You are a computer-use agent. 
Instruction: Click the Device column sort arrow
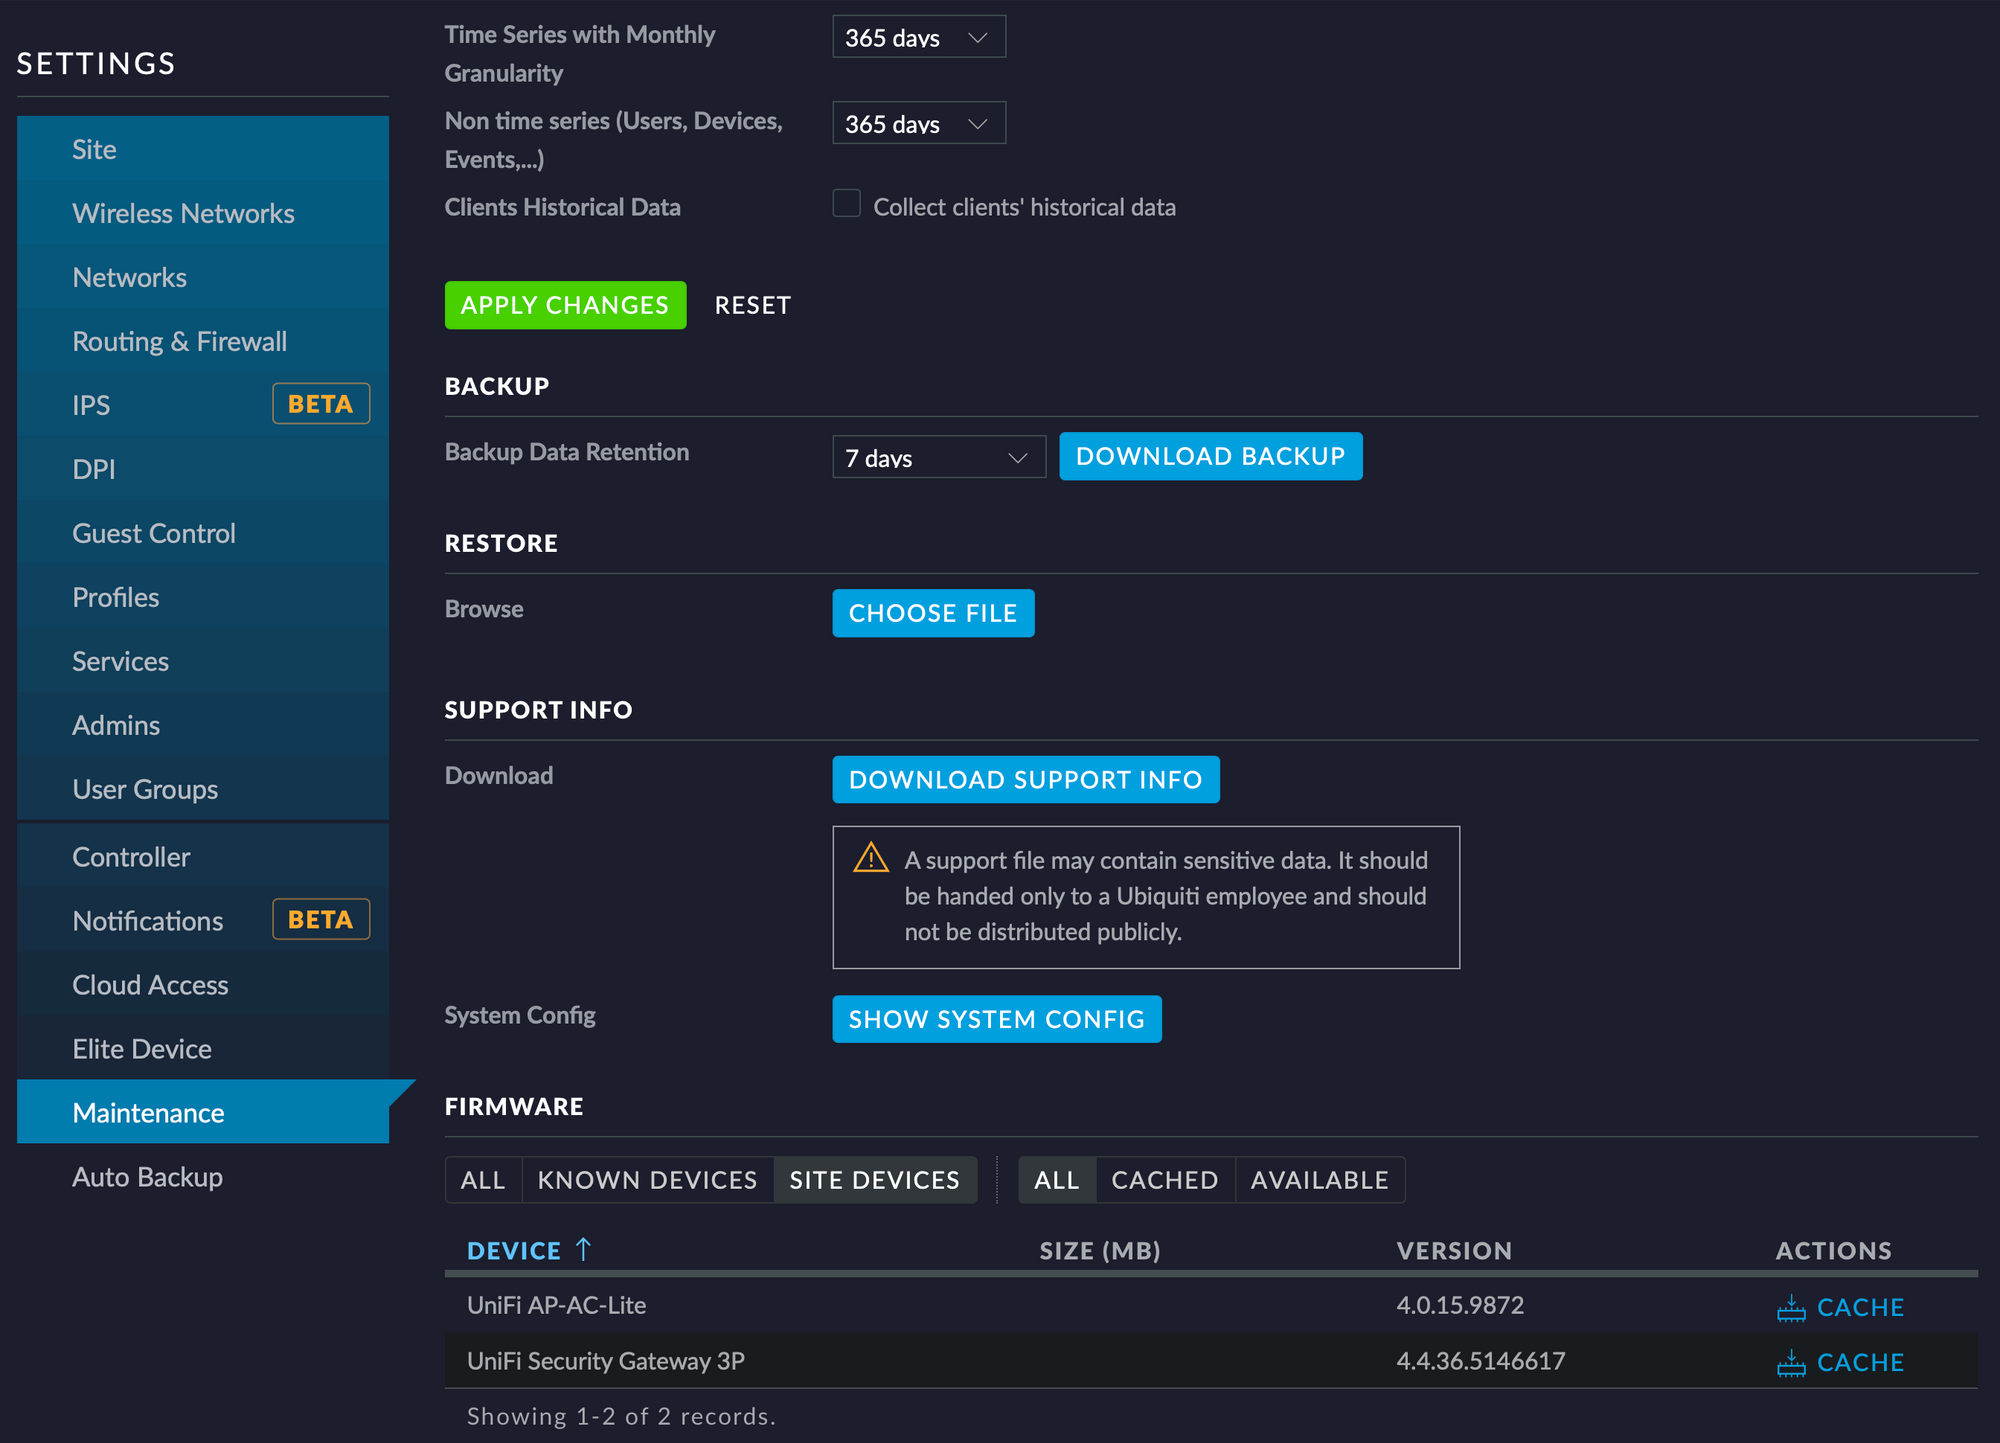point(584,1249)
